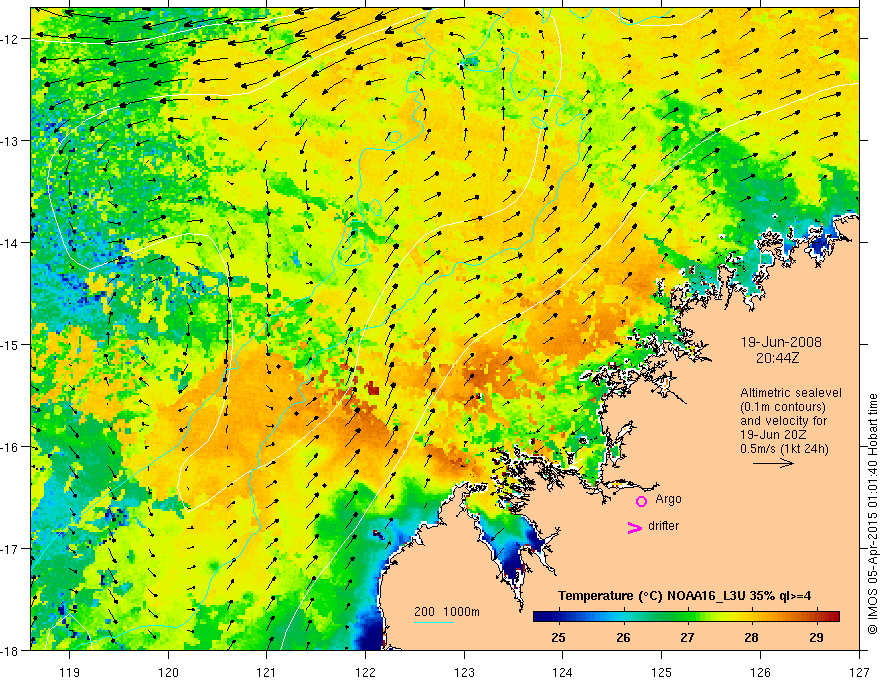The image size is (880, 680).
Task: Click the '0.5m/s (1kt 24h)' text
Action: point(784,449)
